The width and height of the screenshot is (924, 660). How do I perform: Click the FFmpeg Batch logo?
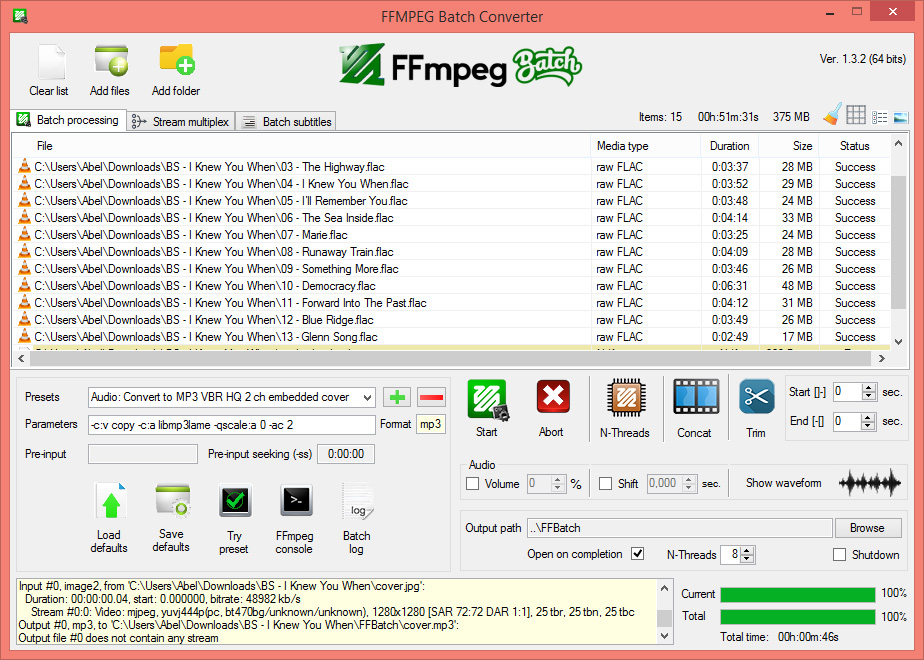[x=461, y=65]
